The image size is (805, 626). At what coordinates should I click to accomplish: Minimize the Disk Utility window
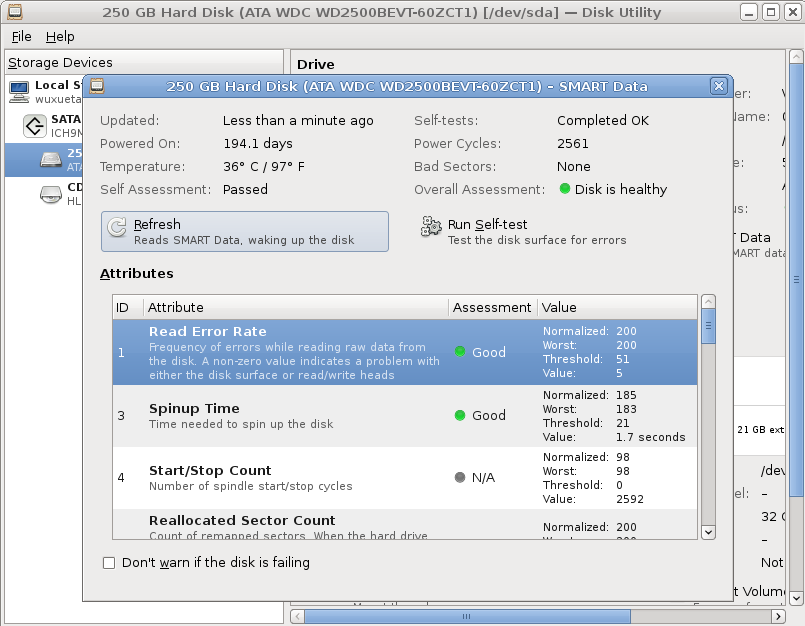749,12
